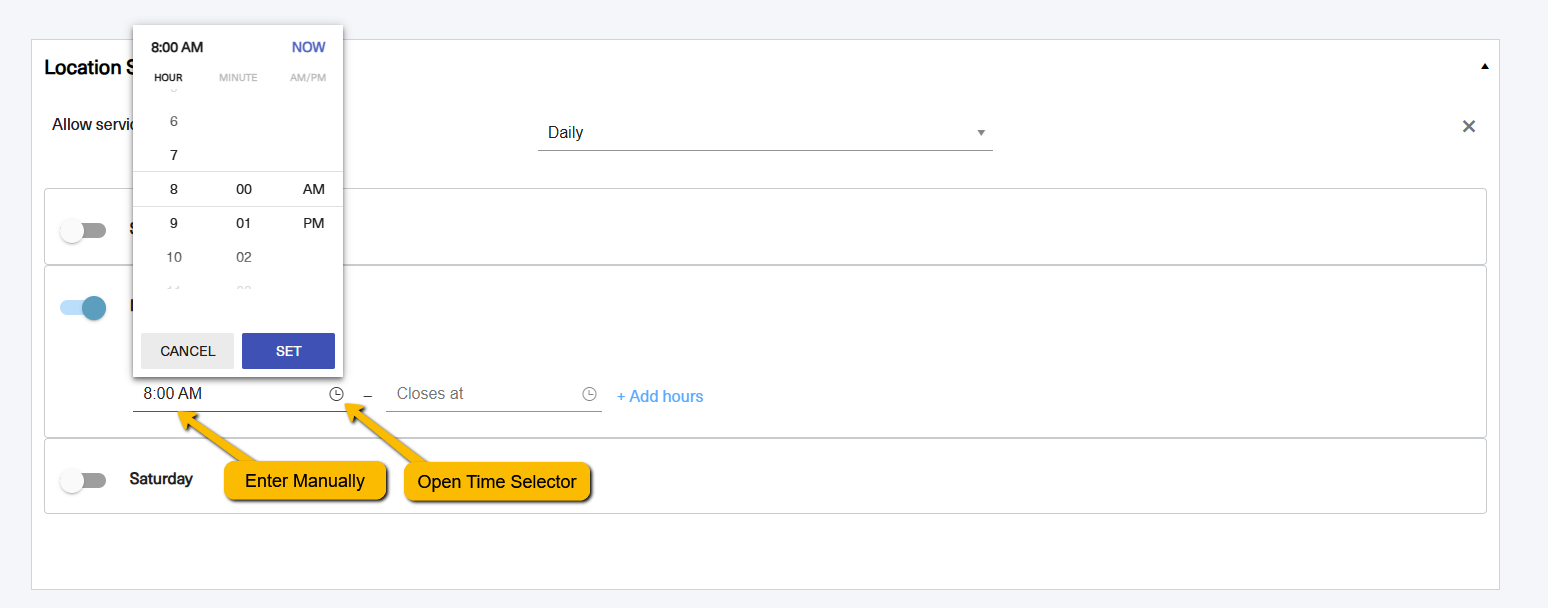The height and width of the screenshot is (608, 1548).
Task: Select minute 02 in the picker
Action: (244, 257)
